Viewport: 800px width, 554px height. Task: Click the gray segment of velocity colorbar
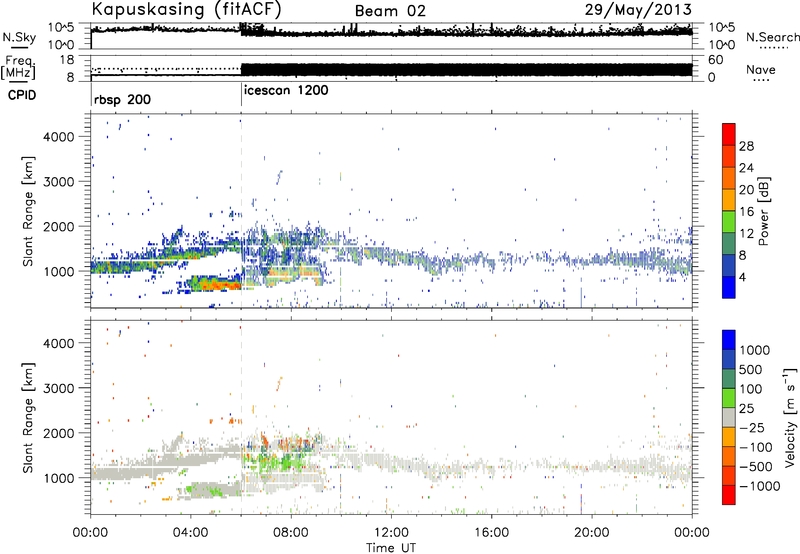729,418
